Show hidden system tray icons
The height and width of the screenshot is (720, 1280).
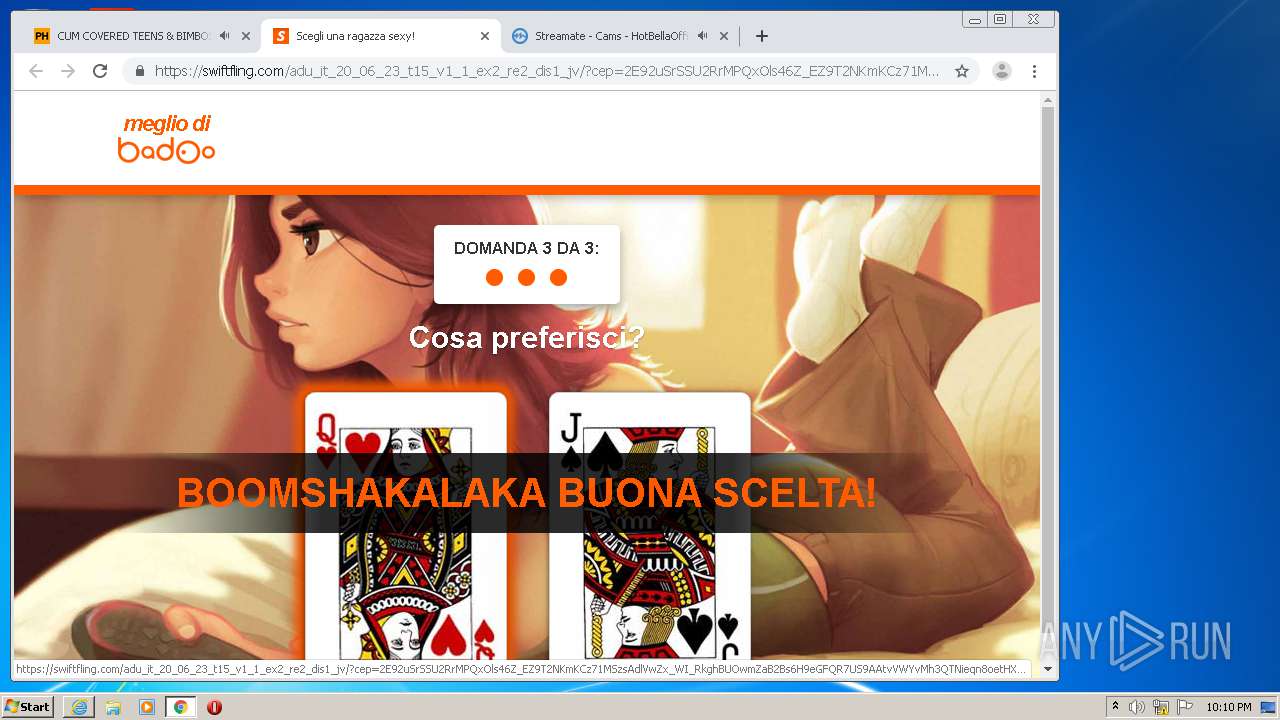[x=1115, y=707]
